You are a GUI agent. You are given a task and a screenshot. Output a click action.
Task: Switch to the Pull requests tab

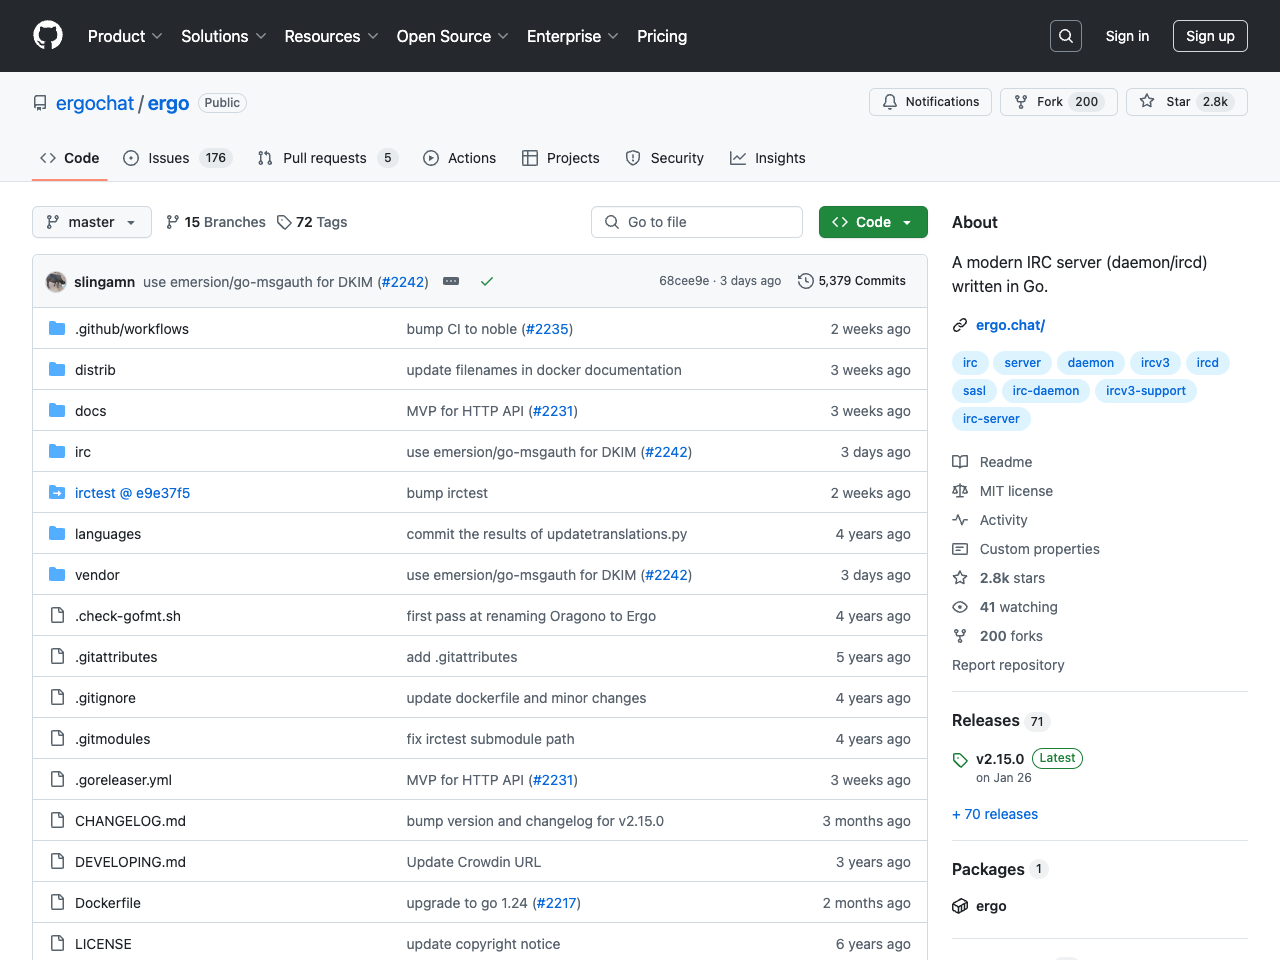pos(327,158)
